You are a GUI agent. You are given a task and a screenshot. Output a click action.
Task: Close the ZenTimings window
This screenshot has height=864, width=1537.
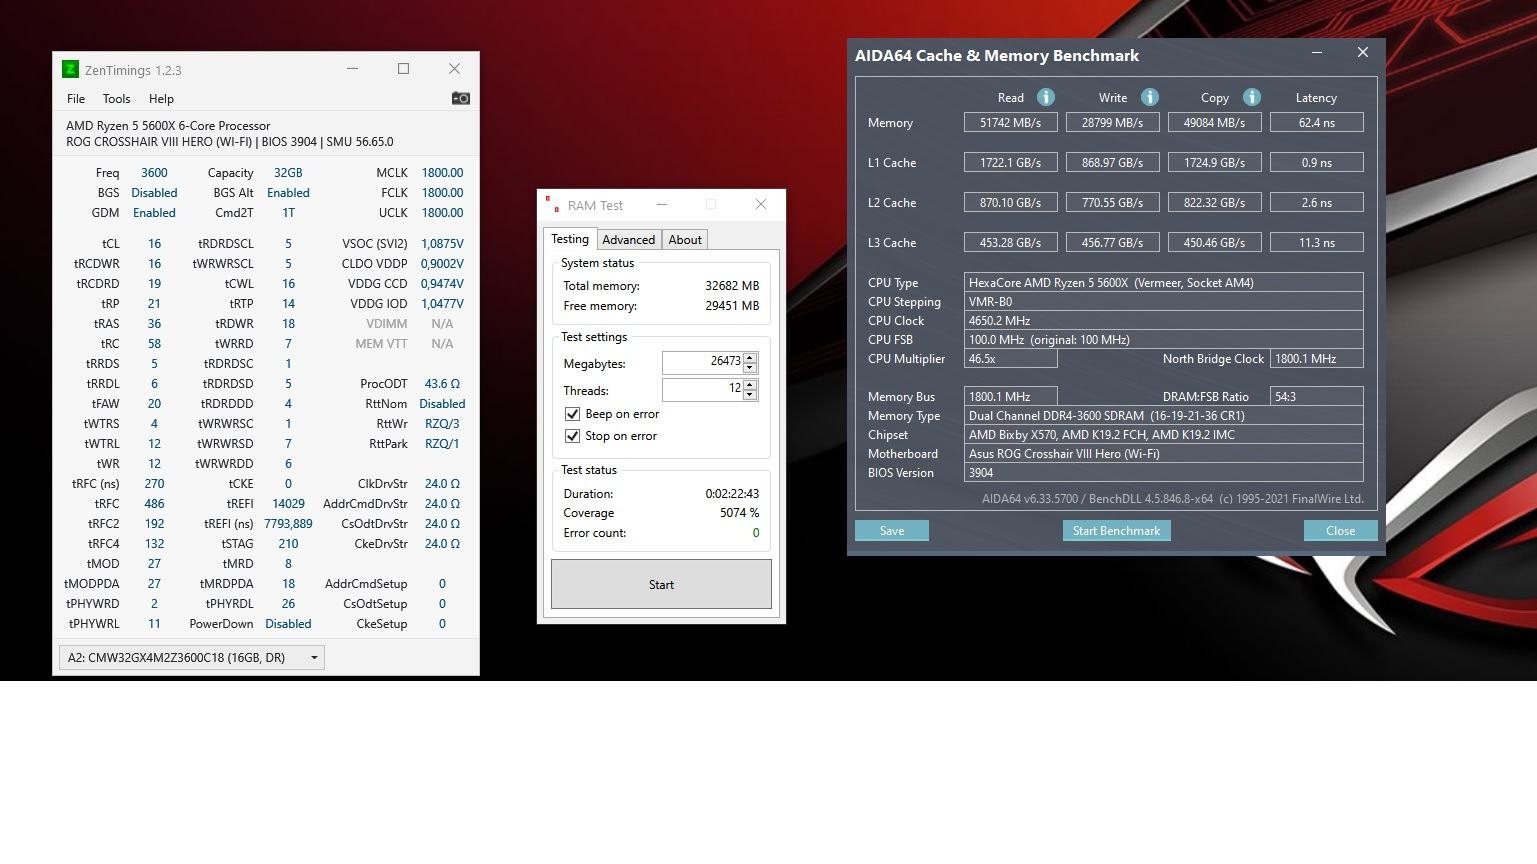click(454, 69)
